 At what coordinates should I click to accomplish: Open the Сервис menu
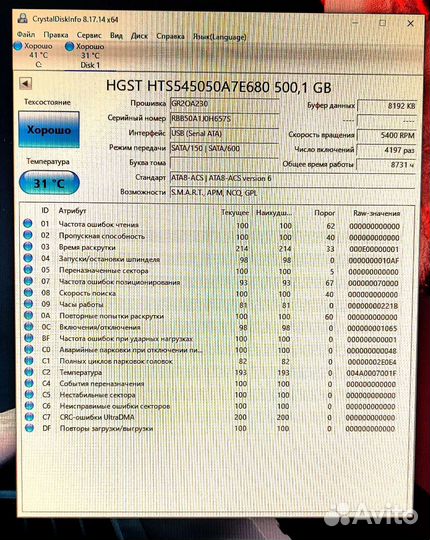(89, 35)
